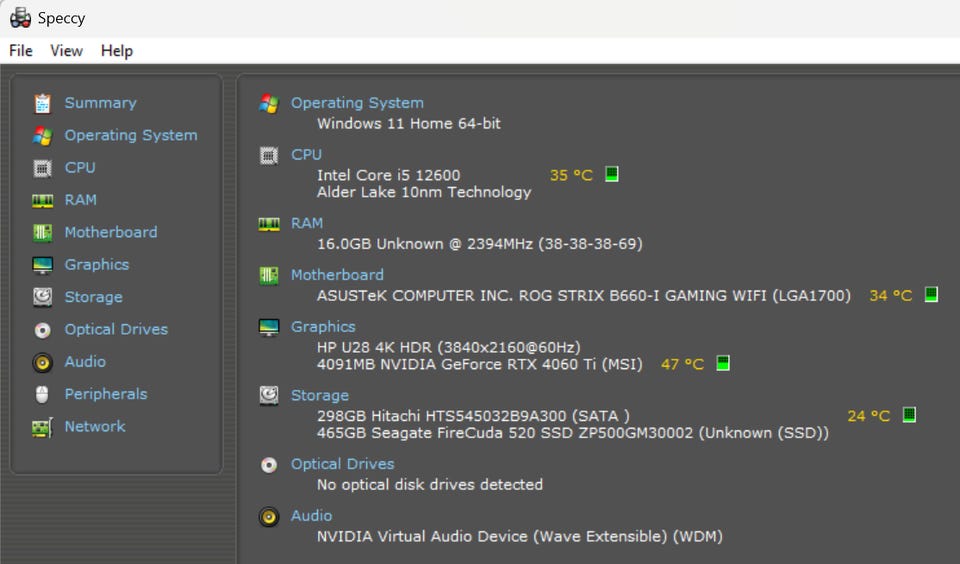Open Motherboard section in sidebar
The image size is (960, 564).
(x=111, y=232)
